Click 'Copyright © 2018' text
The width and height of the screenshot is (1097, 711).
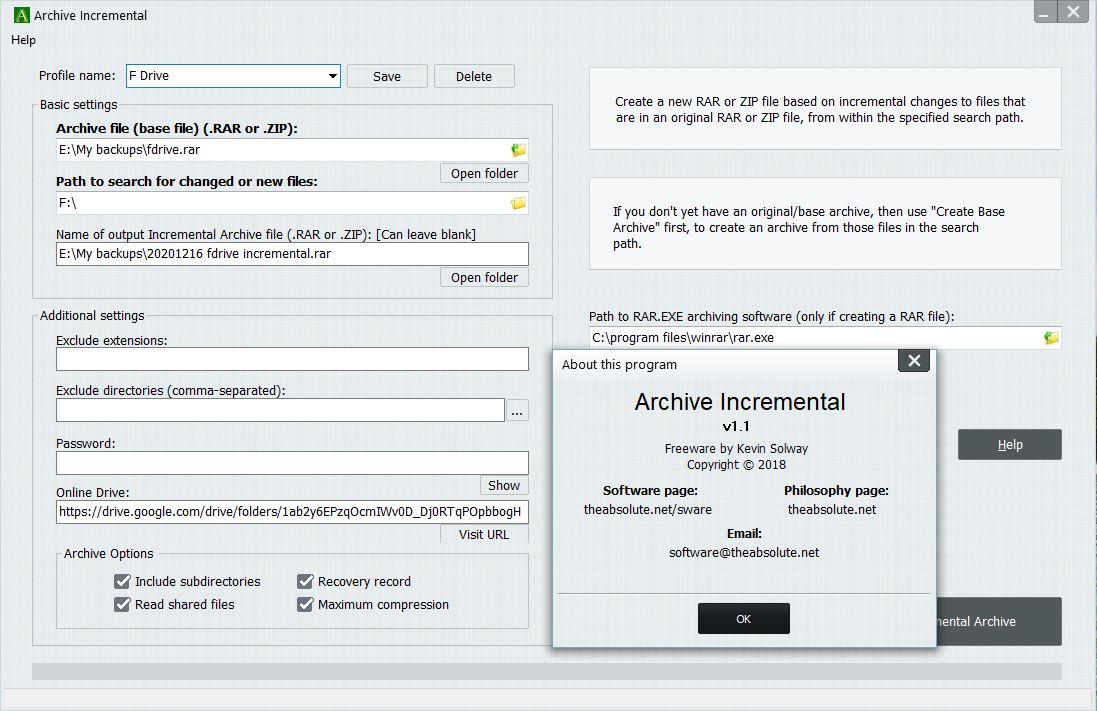click(736, 465)
